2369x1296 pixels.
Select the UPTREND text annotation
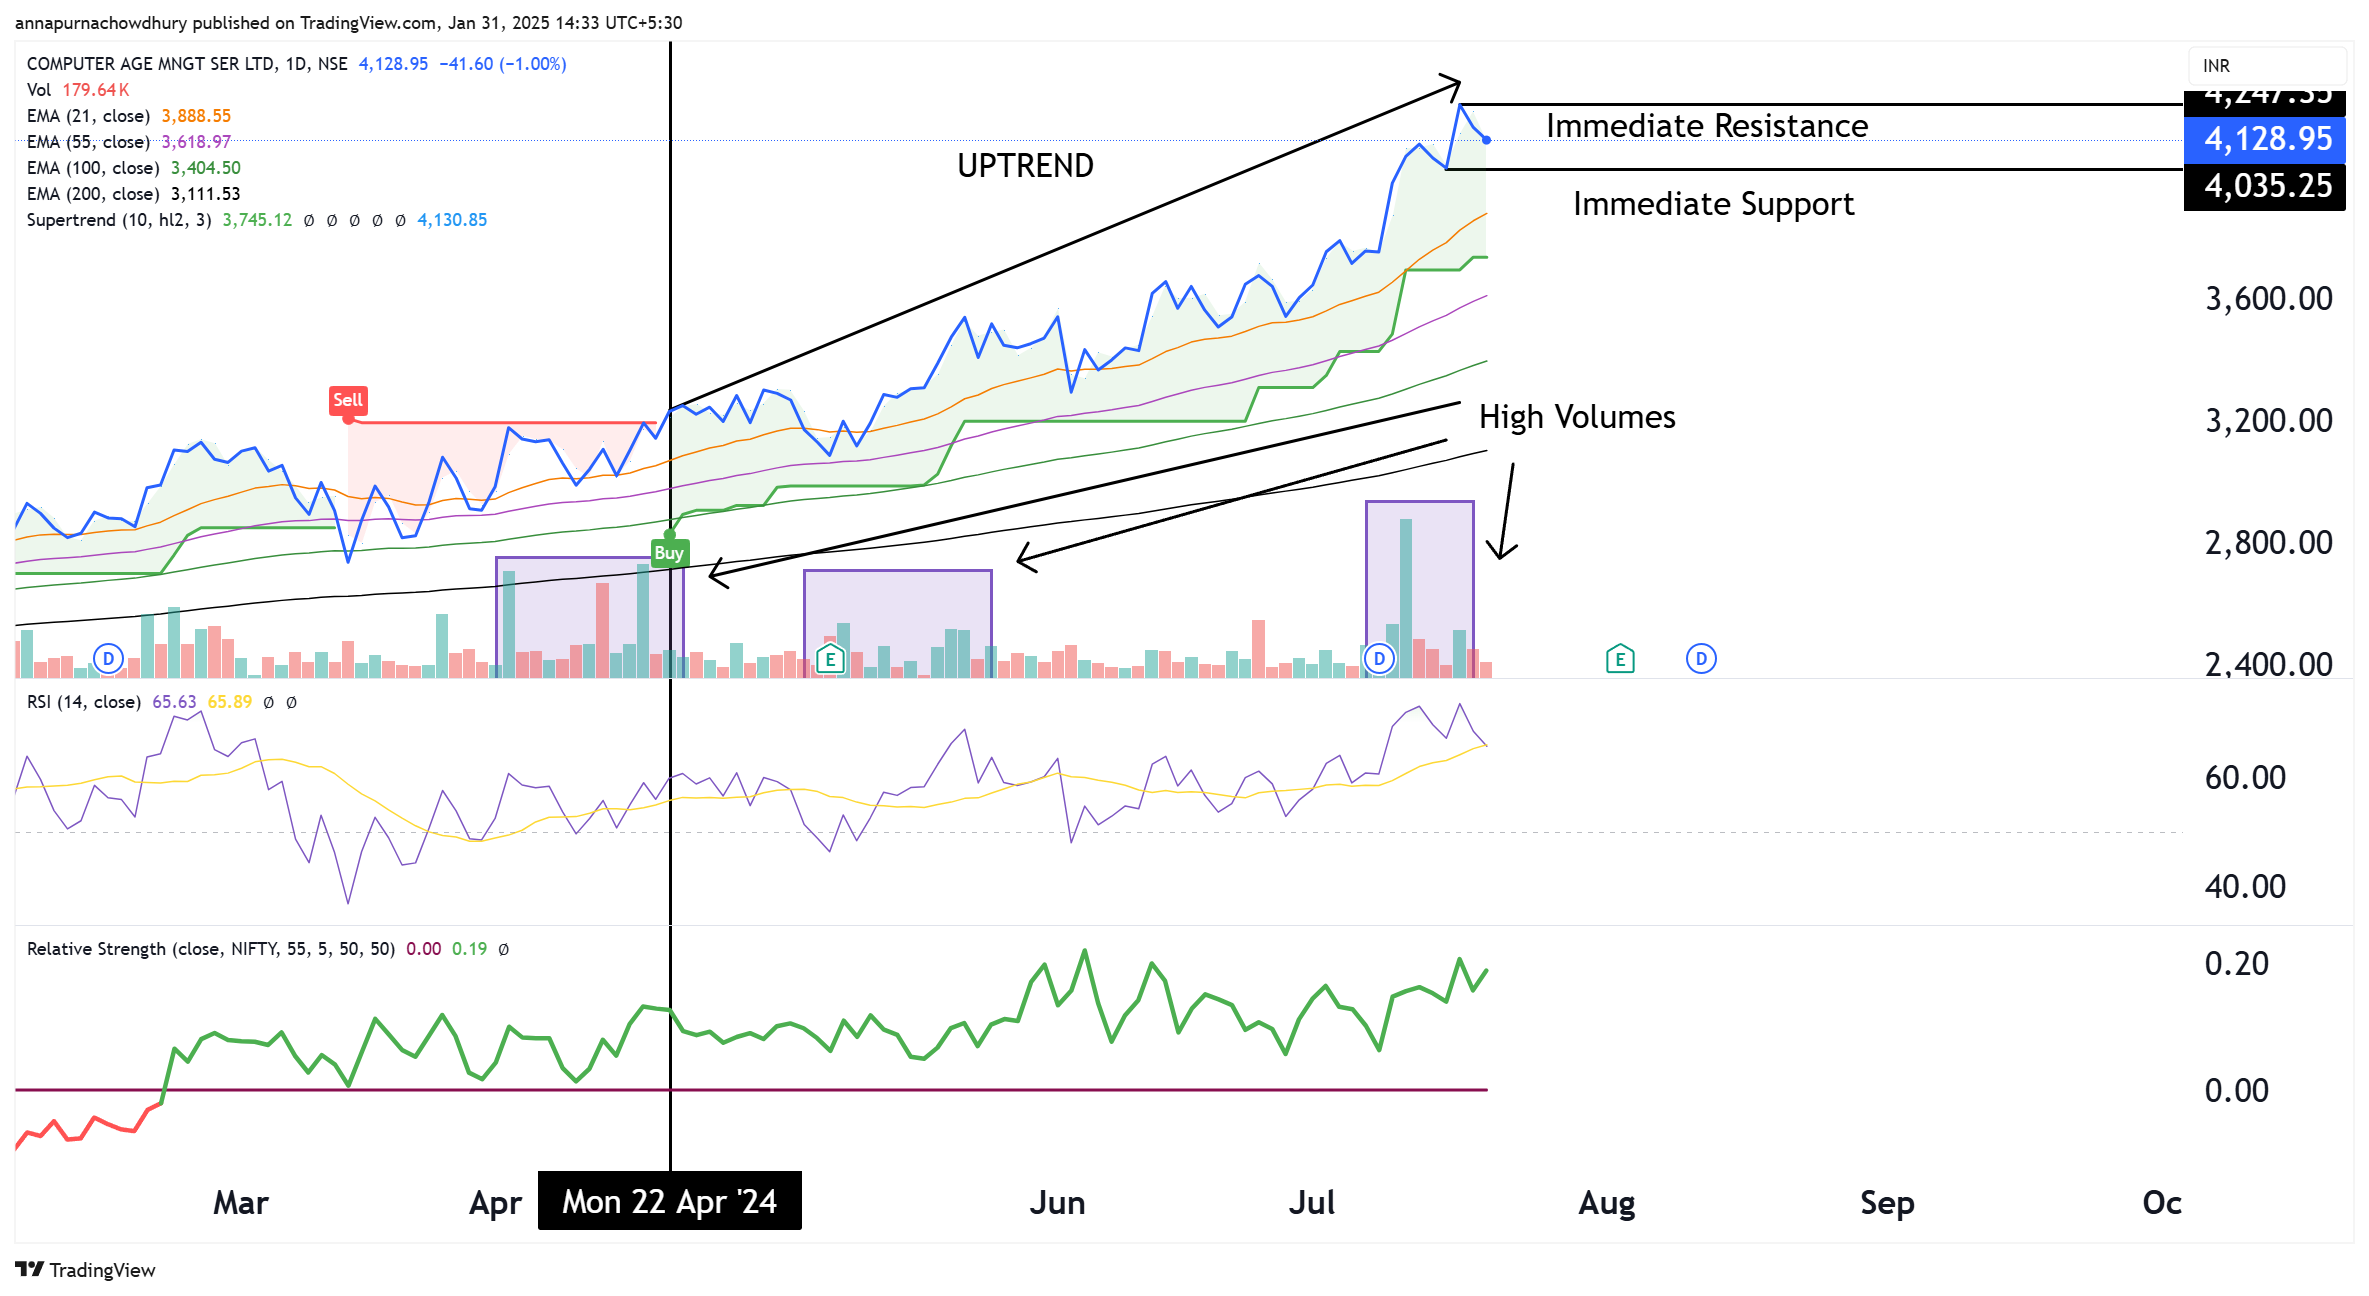1025,166
